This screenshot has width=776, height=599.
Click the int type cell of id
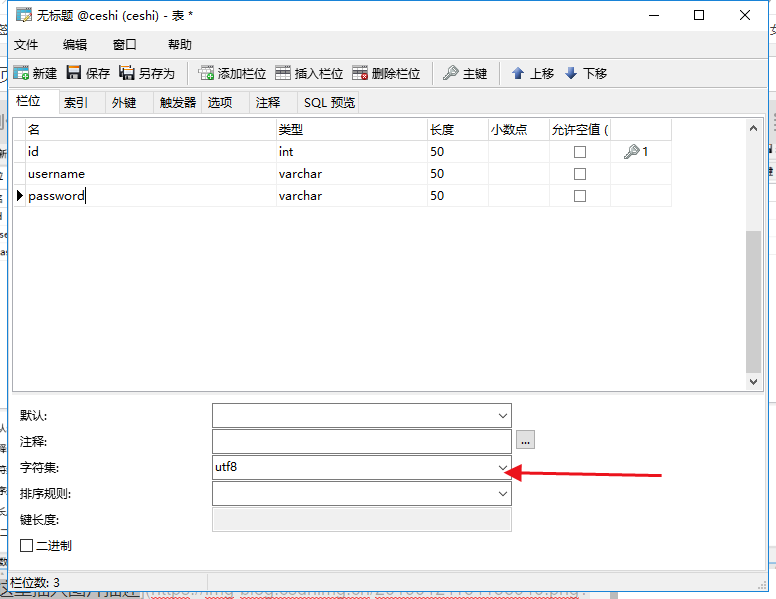(x=352, y=151)
